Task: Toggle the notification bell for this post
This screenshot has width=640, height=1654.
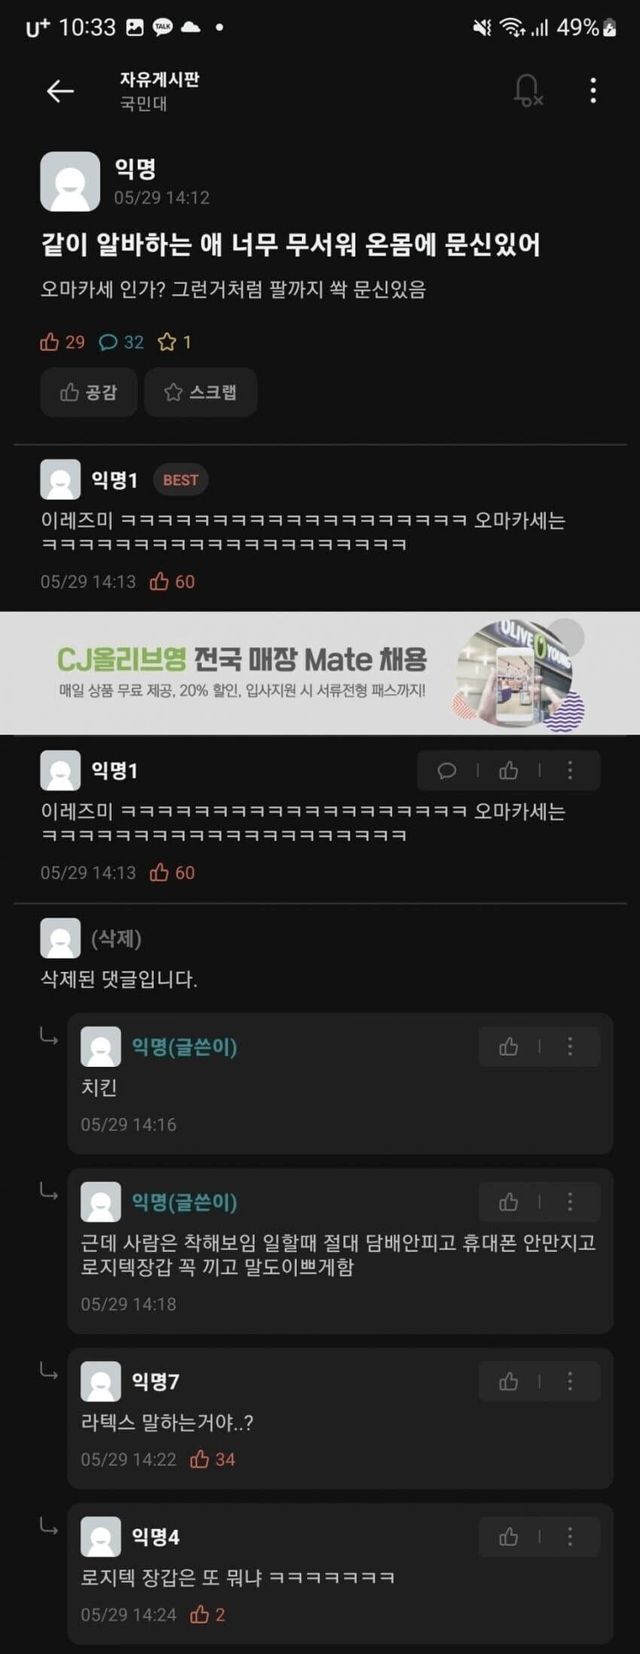Action: click(x=527, y=91)
